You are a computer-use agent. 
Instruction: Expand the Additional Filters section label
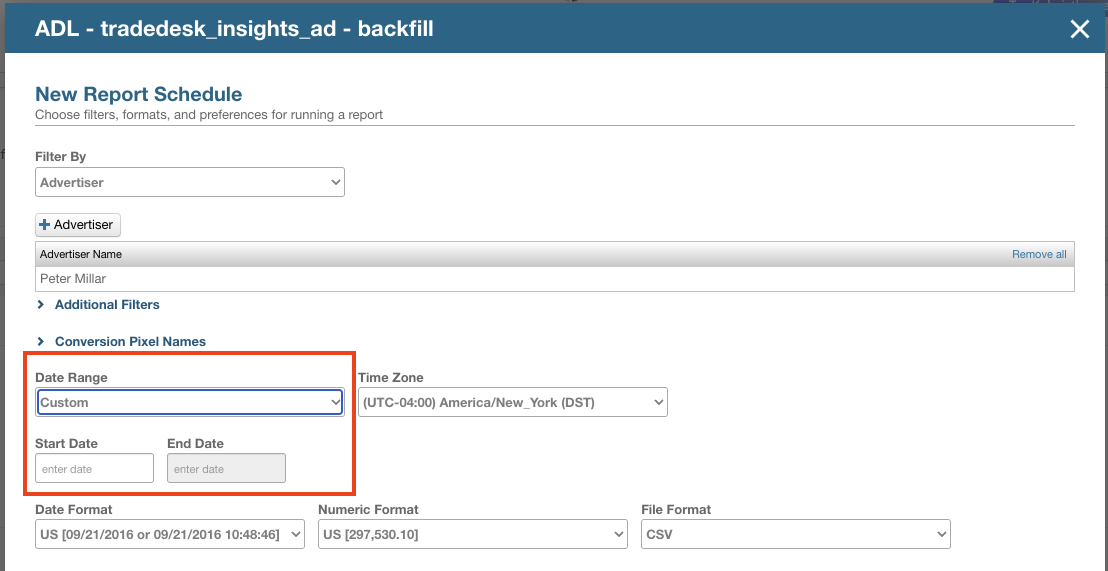107,305
